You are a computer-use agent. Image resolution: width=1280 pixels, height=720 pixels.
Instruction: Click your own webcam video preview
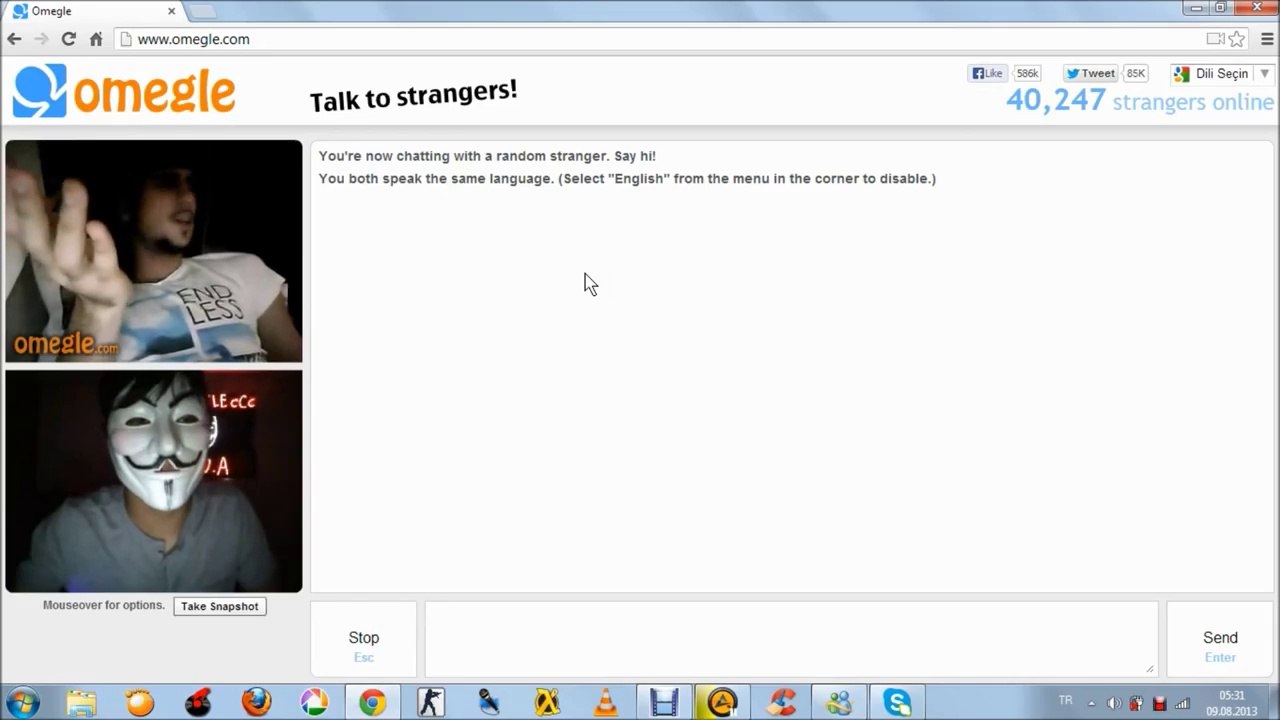(154, 481)
